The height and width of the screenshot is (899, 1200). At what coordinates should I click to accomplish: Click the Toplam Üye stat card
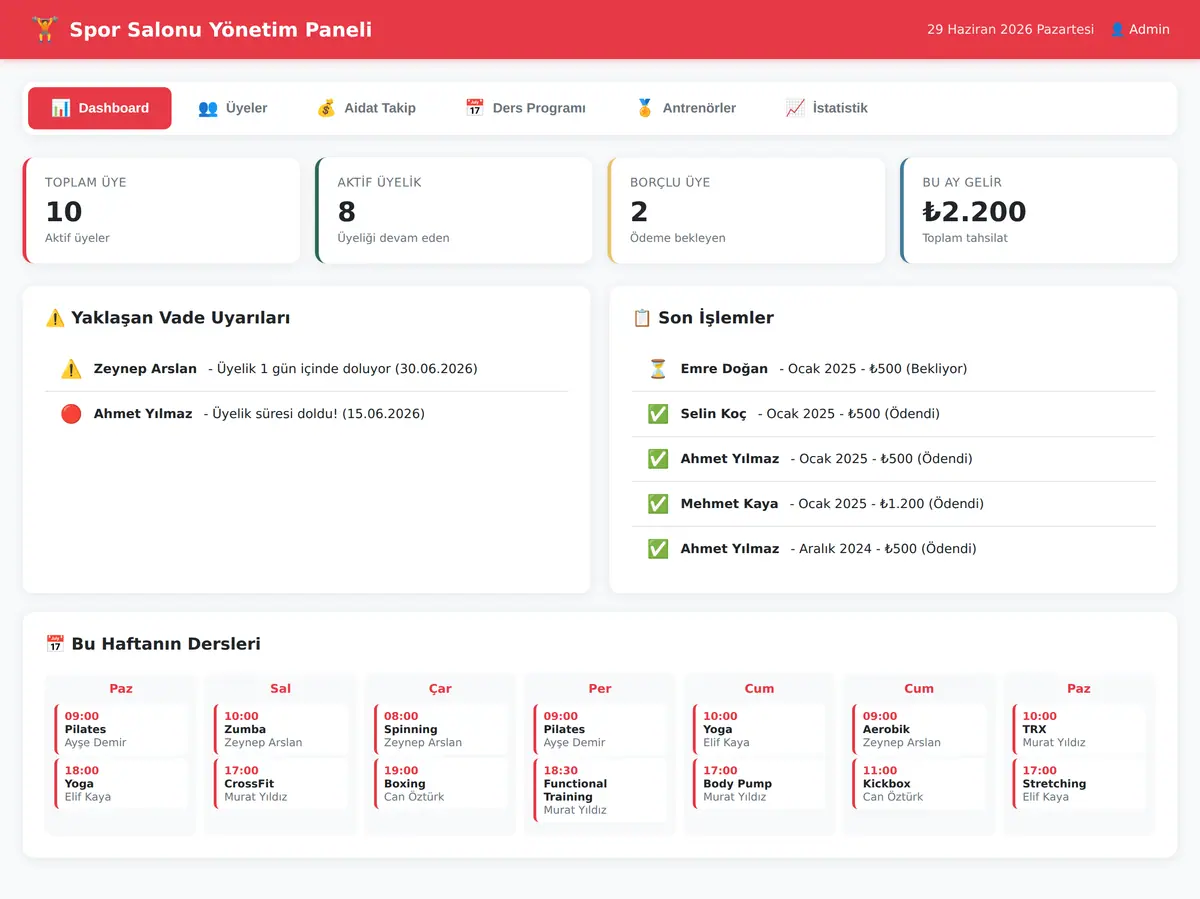162,210
